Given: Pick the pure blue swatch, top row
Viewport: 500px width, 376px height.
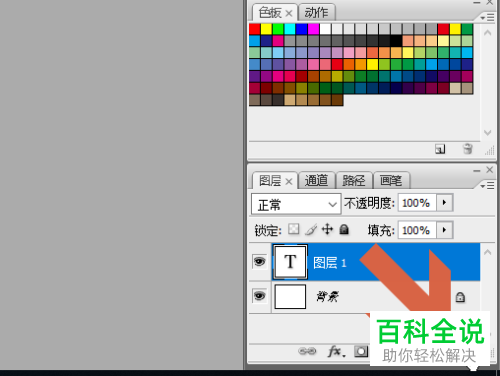Looking at the screenshot, I should click(x=302, y=29).
